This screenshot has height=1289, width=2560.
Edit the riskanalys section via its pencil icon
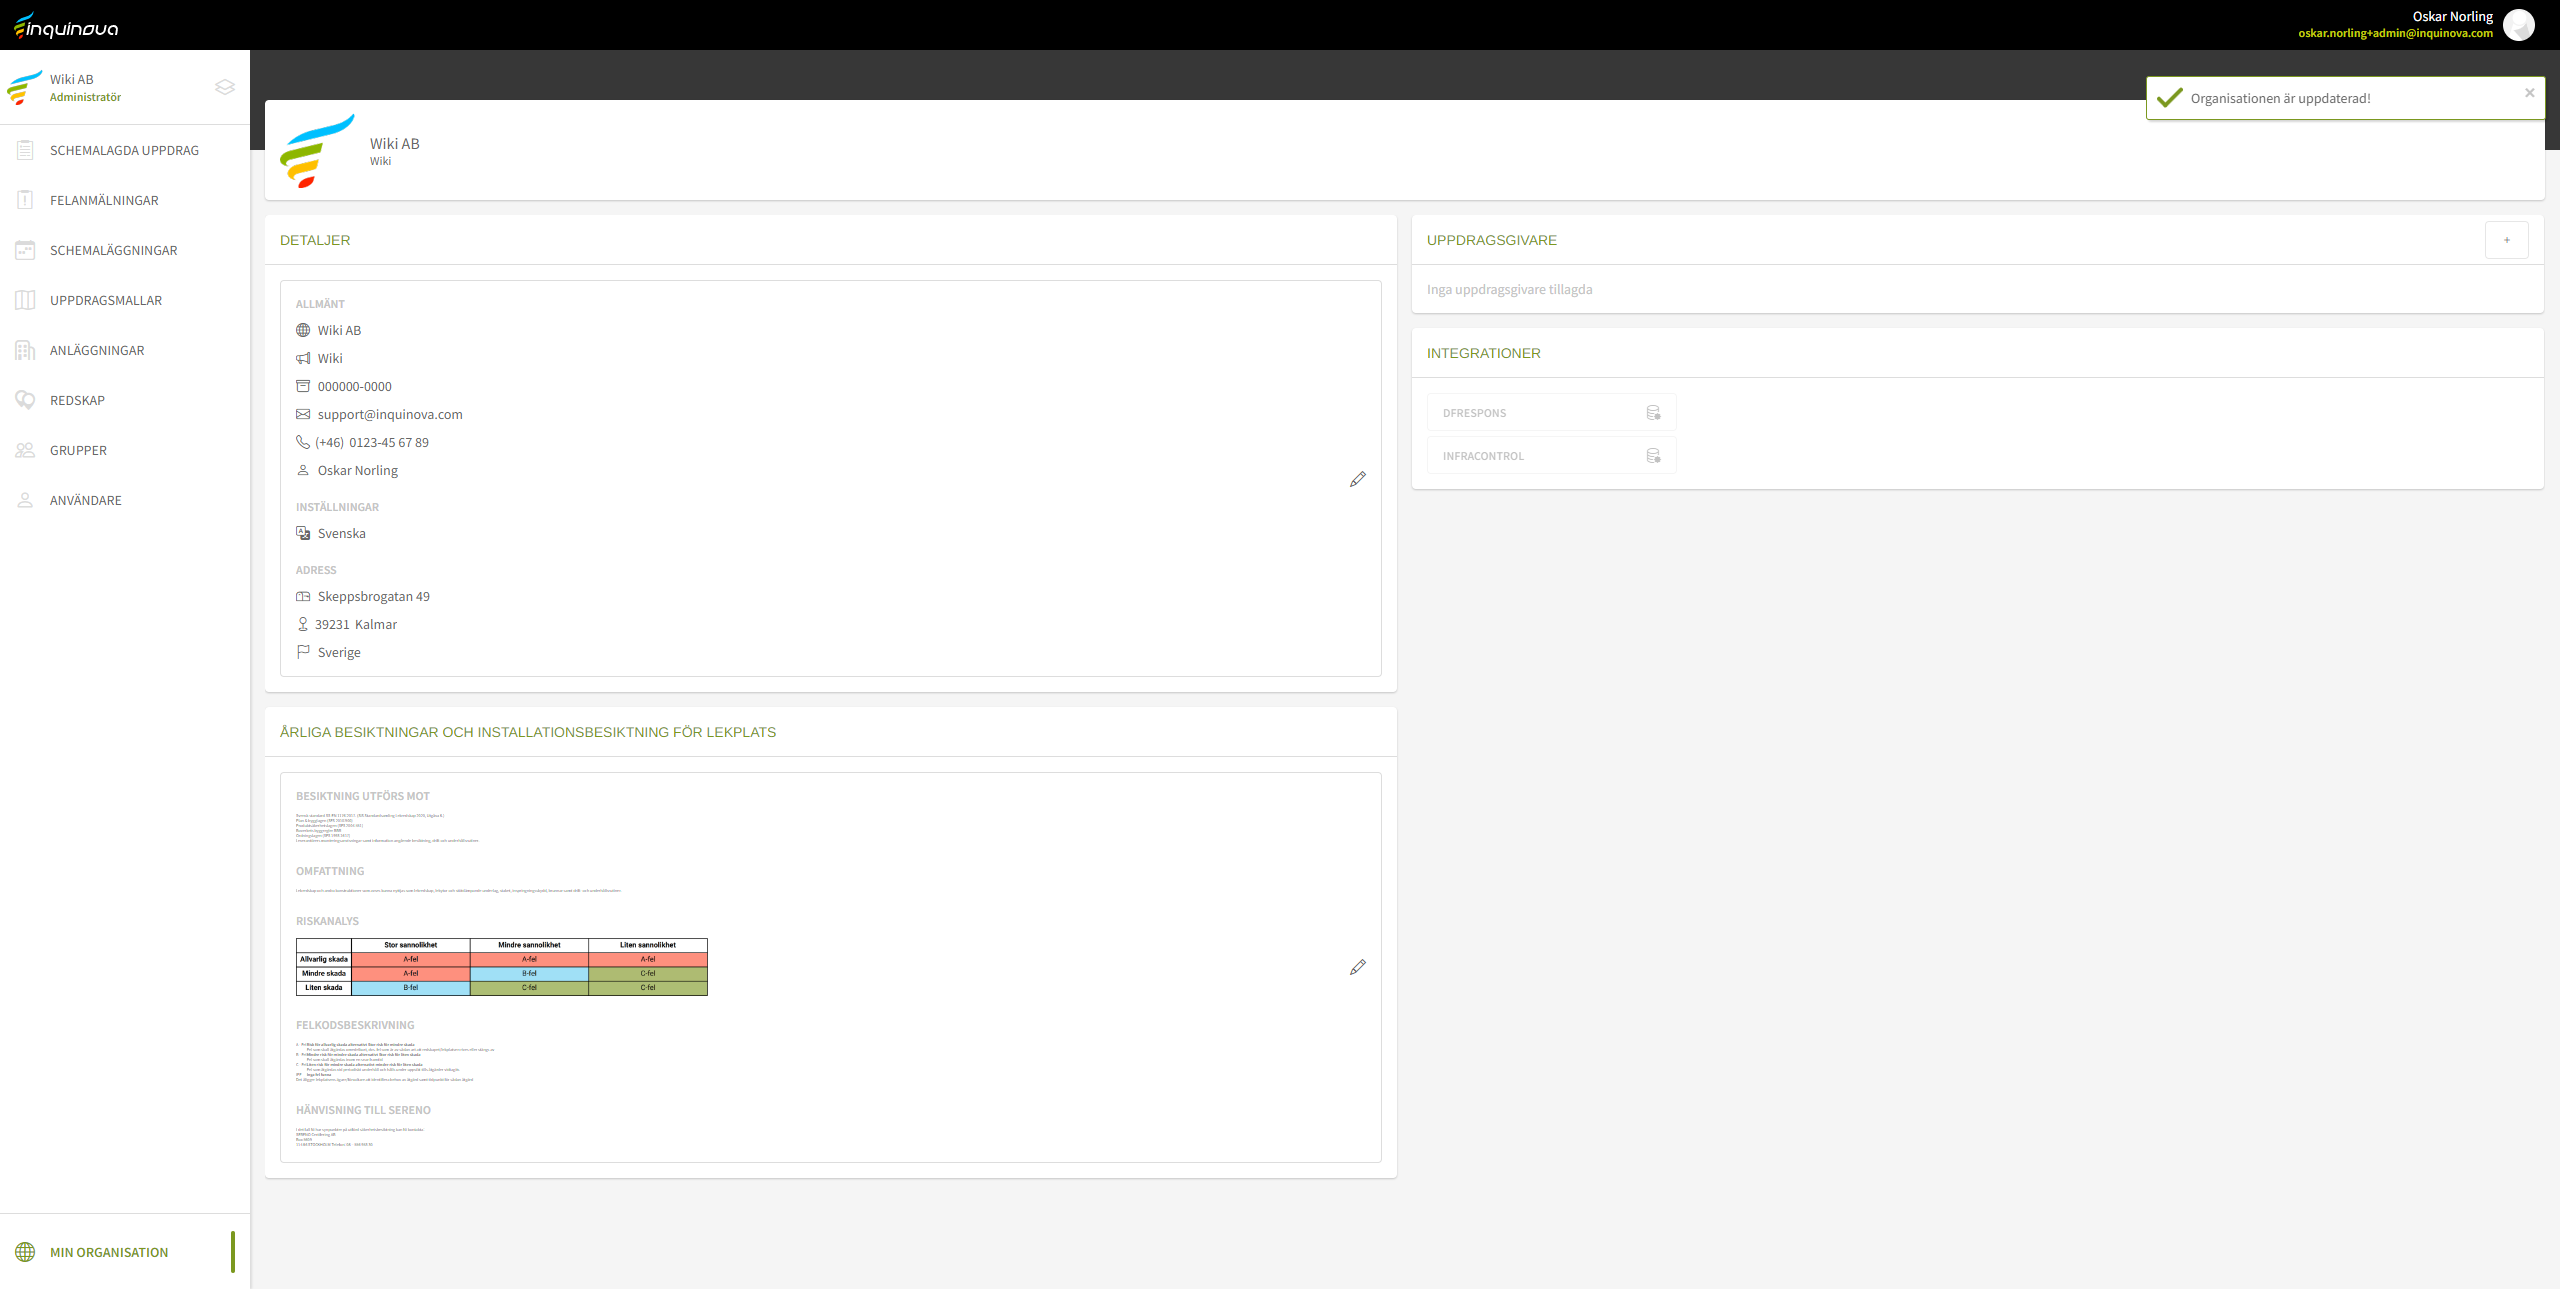tap(1357, 967)
